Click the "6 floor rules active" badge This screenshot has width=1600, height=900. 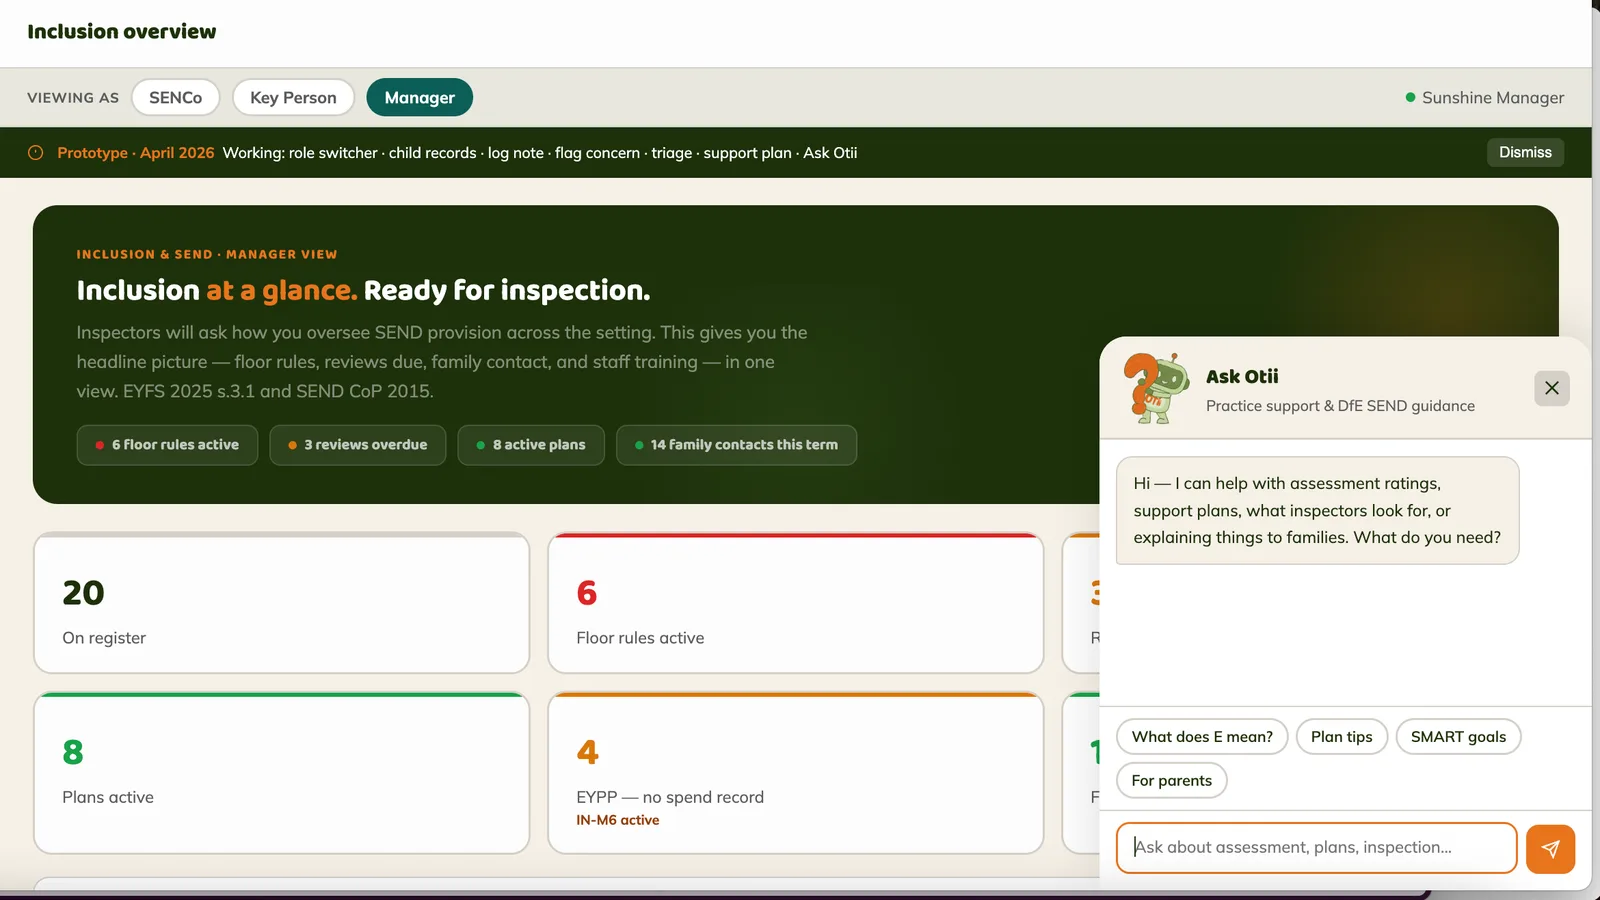coord(167,445)
